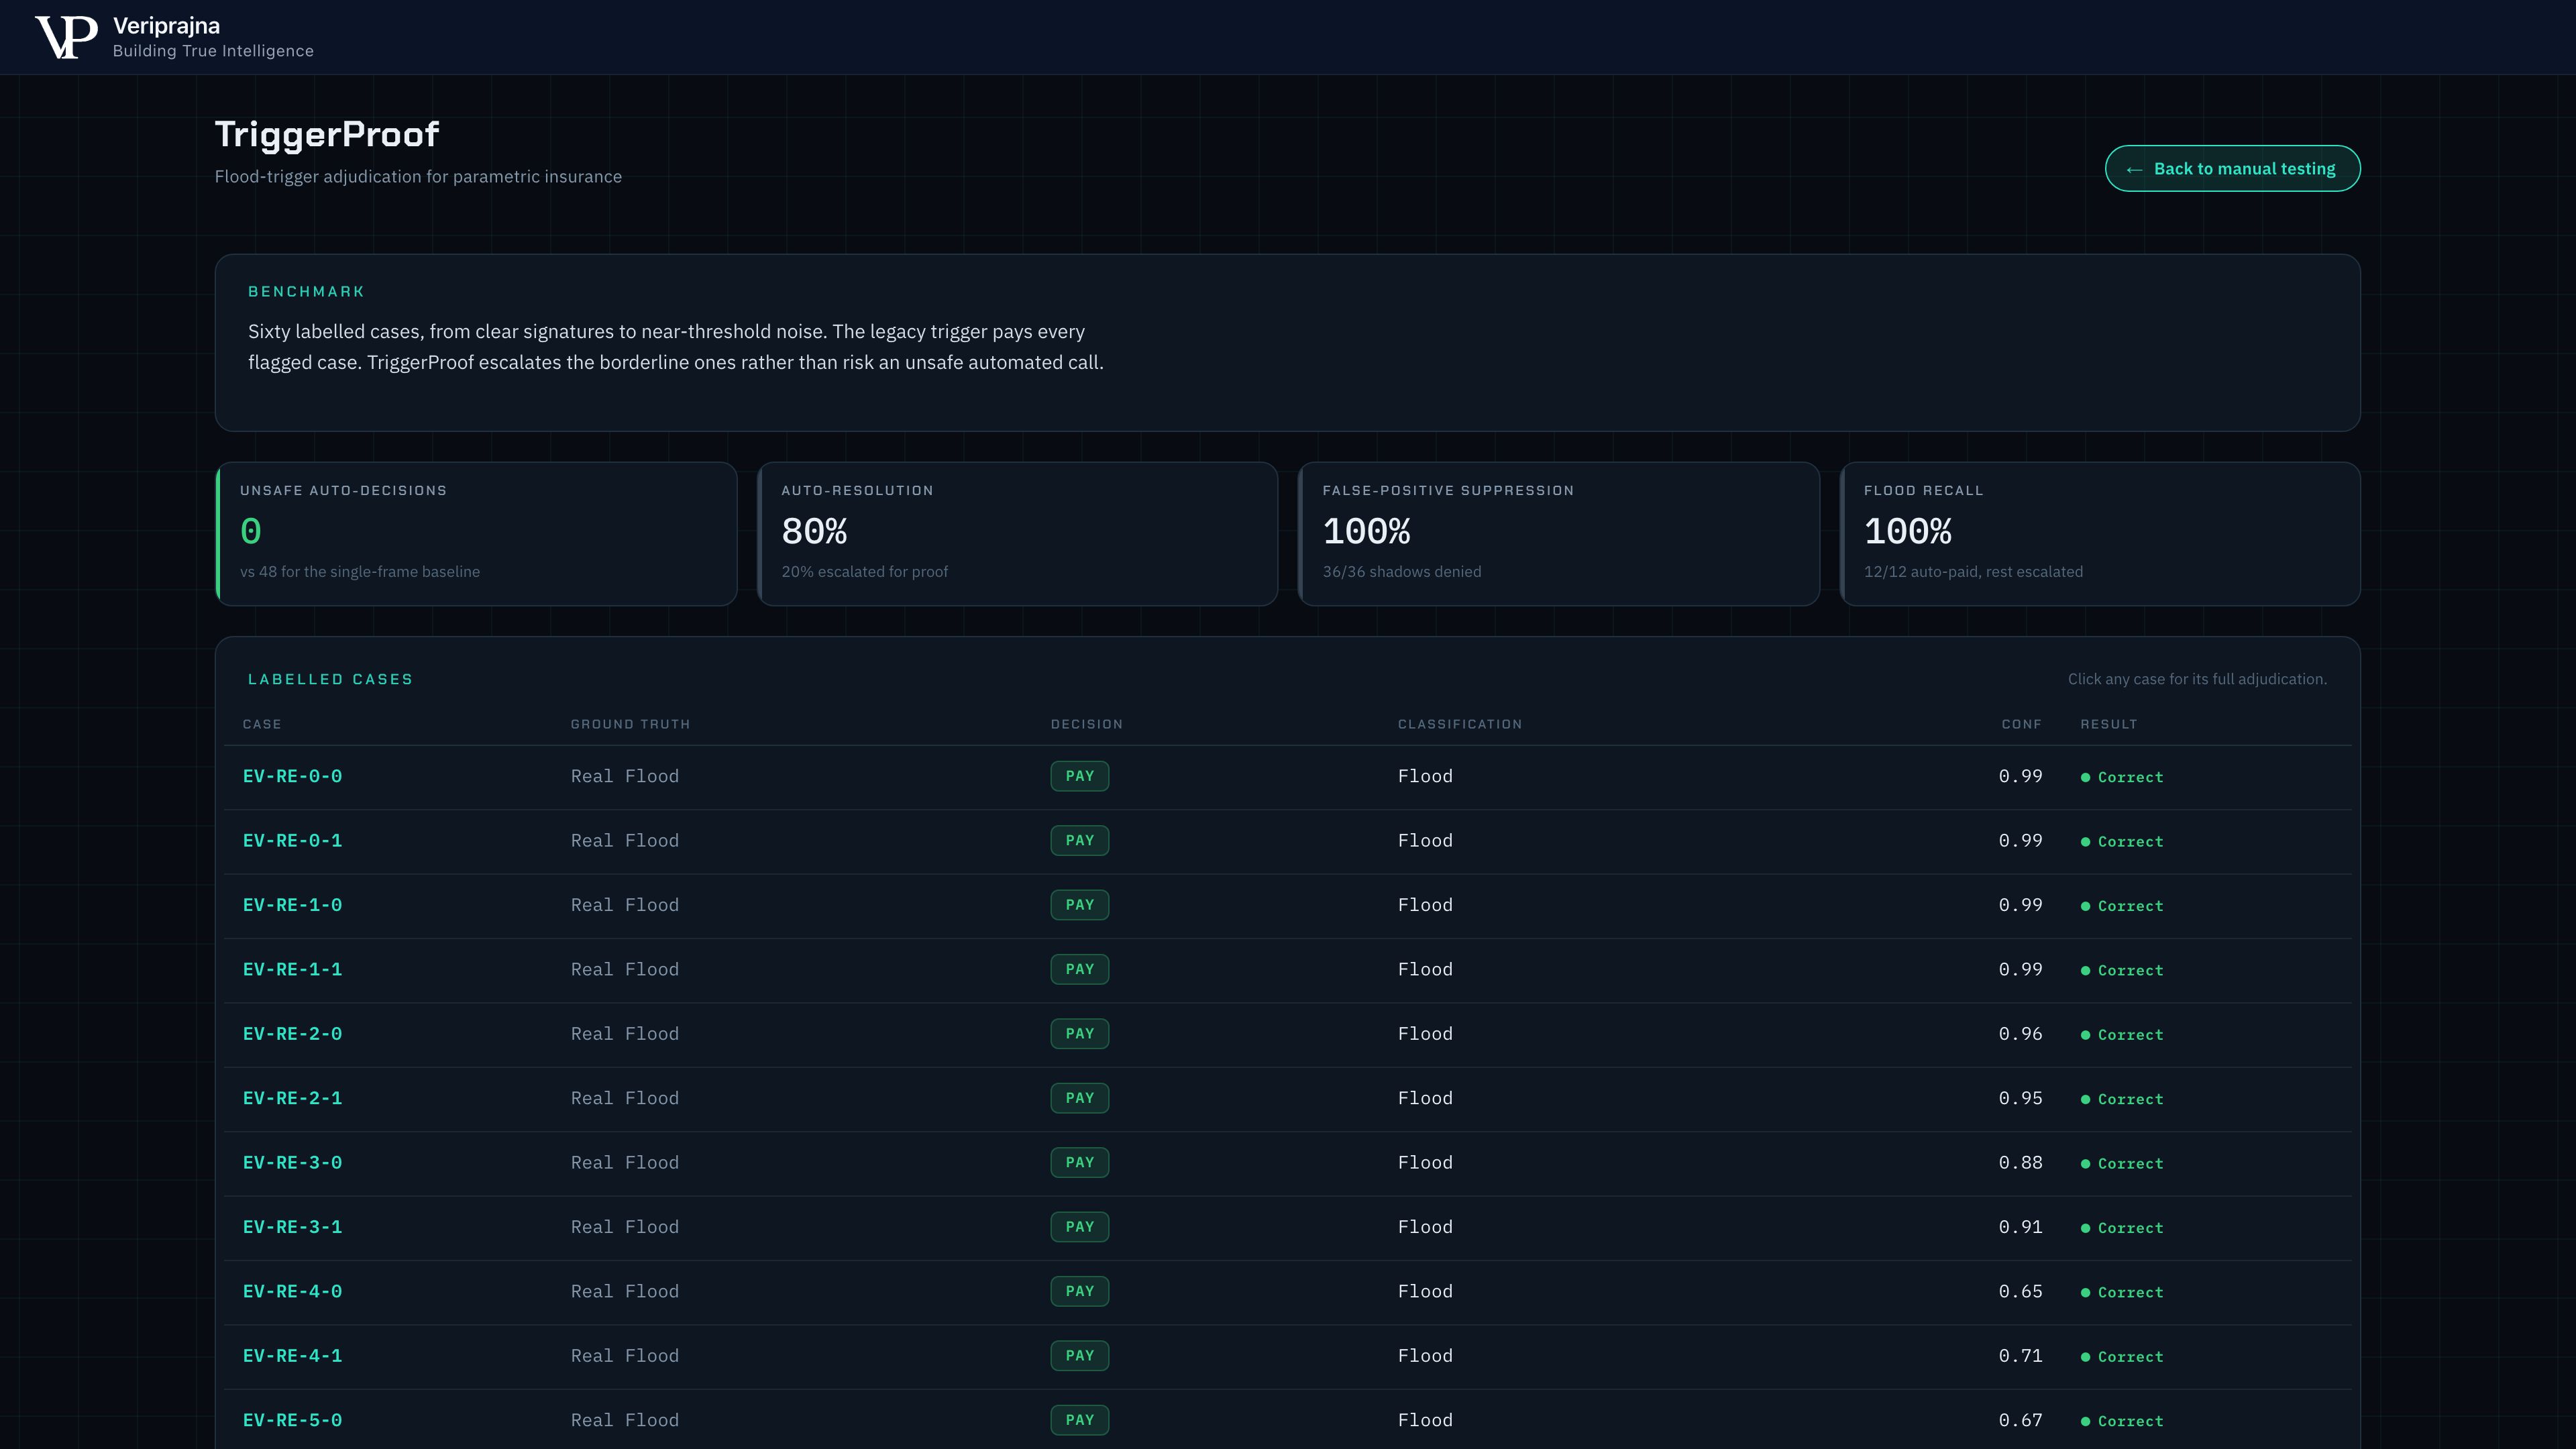Click the PAY badge for EV-RE-1-0
This screenshot has height=1449, width=2576.
point(1079,905)
